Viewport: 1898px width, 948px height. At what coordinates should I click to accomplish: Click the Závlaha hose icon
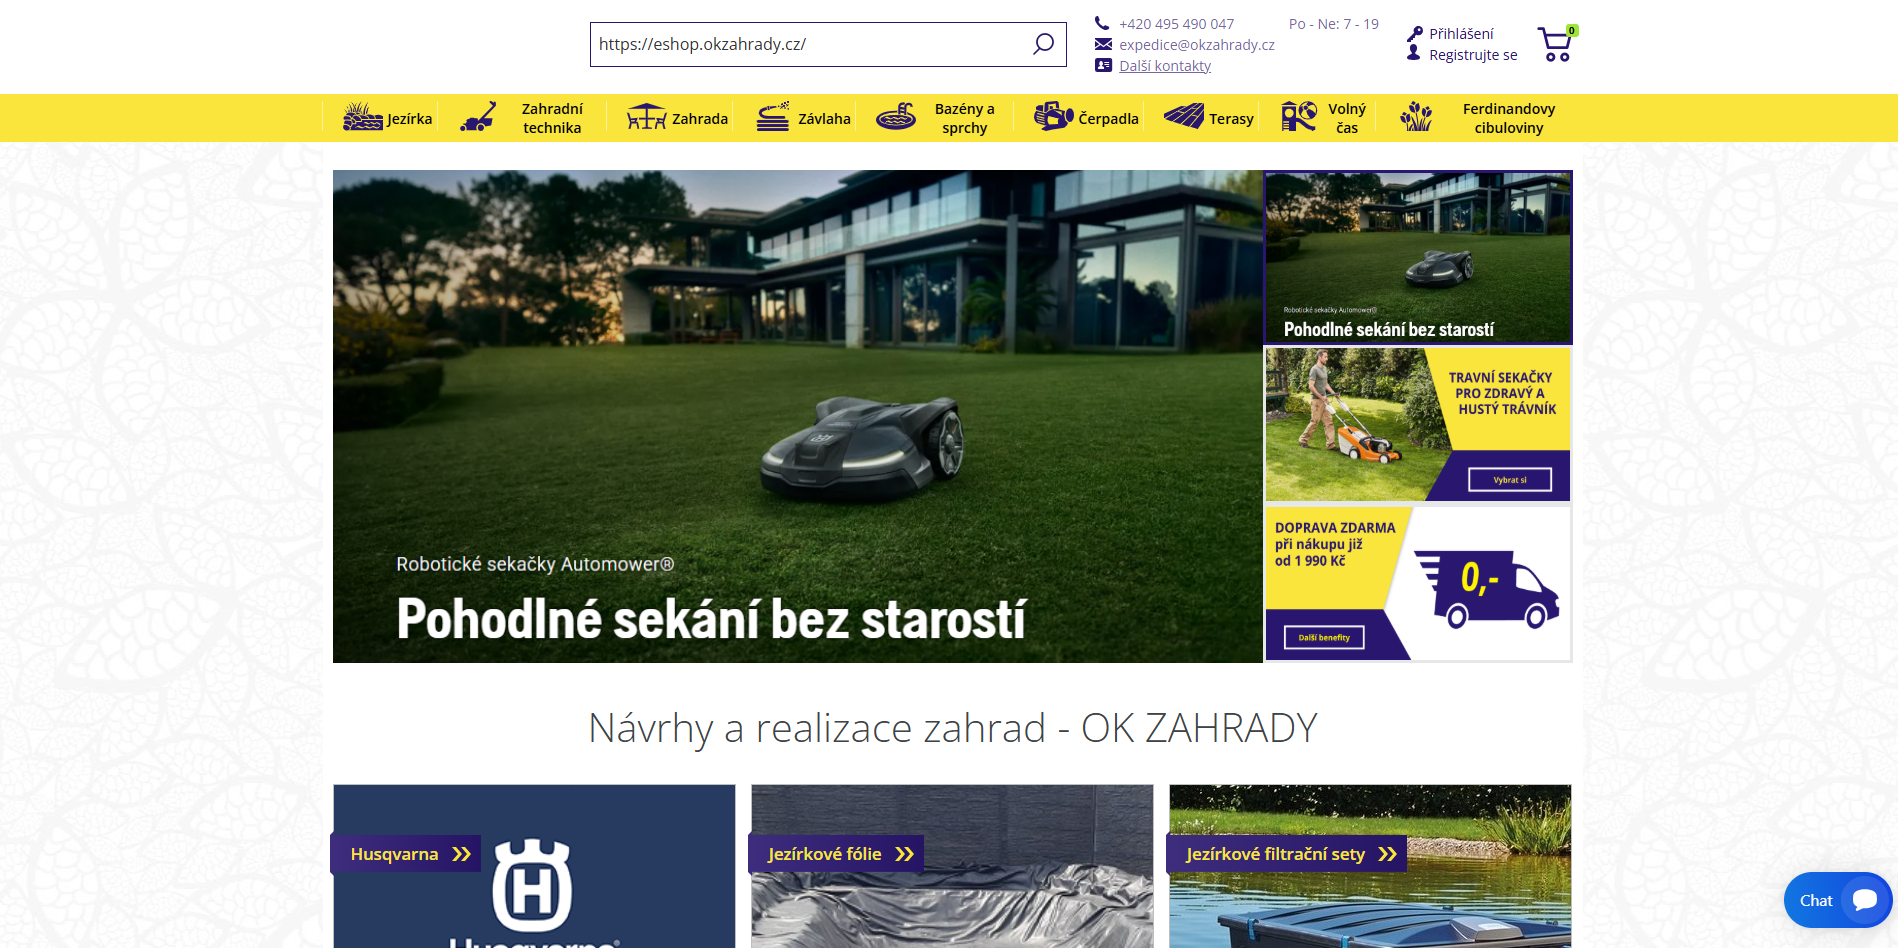pos(772,117)
